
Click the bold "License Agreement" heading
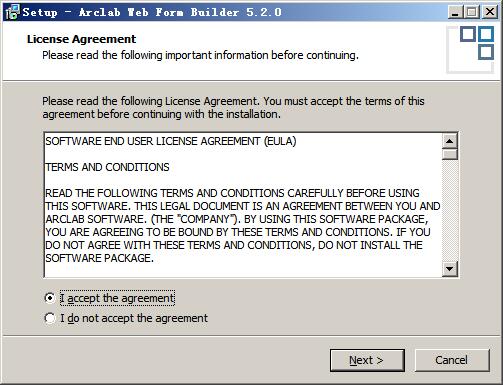(81, 39)
